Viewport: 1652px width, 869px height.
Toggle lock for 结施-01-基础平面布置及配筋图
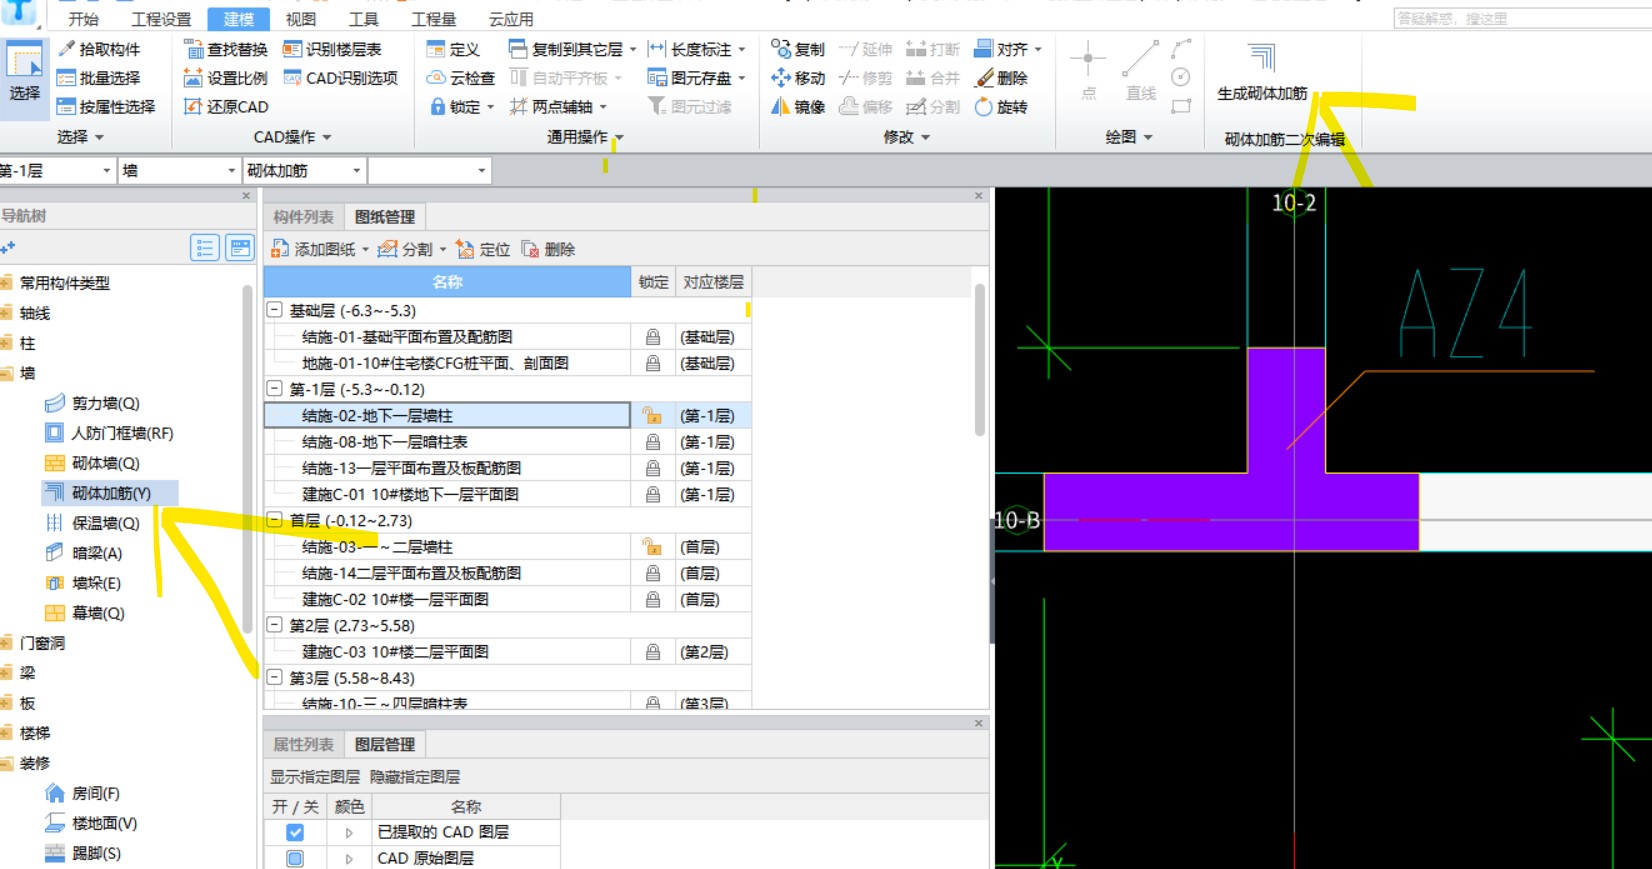(652, 337)
